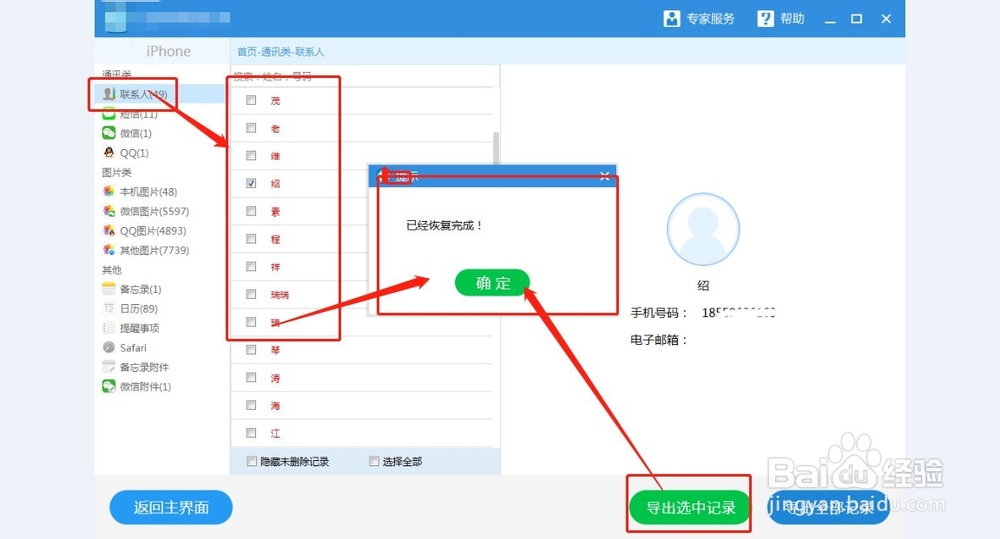
Task: Tick the checkbox for contact 祥
Action: pyautogui.click(x=251, y=267)
